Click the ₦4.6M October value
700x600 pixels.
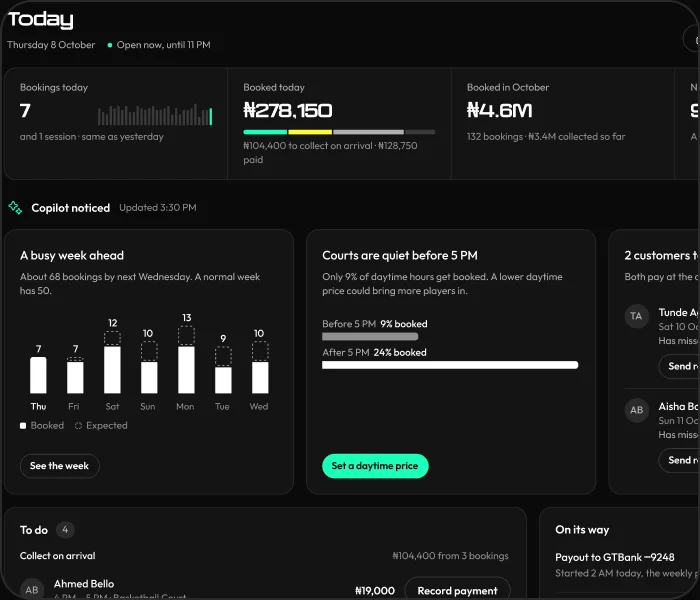500,110
